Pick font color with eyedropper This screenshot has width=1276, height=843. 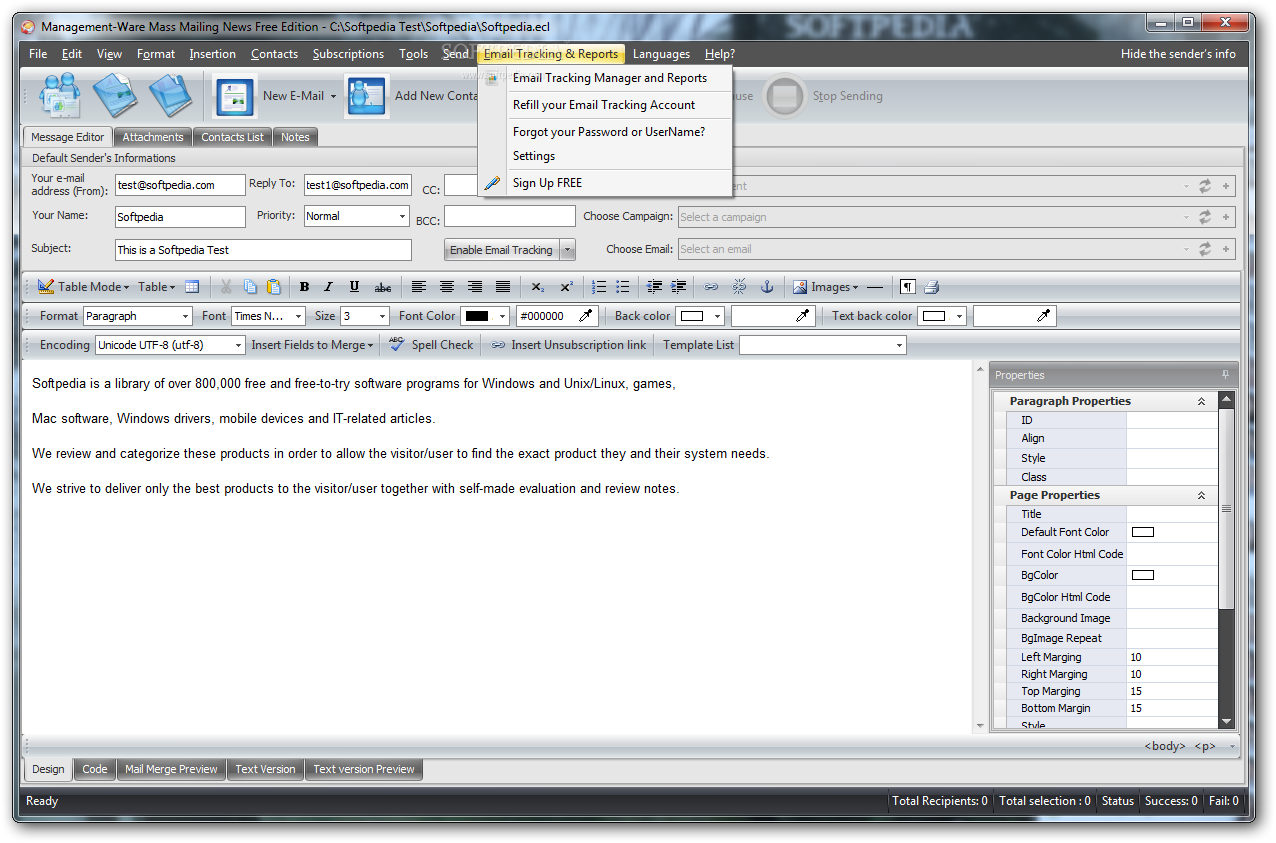pos(586,316)
